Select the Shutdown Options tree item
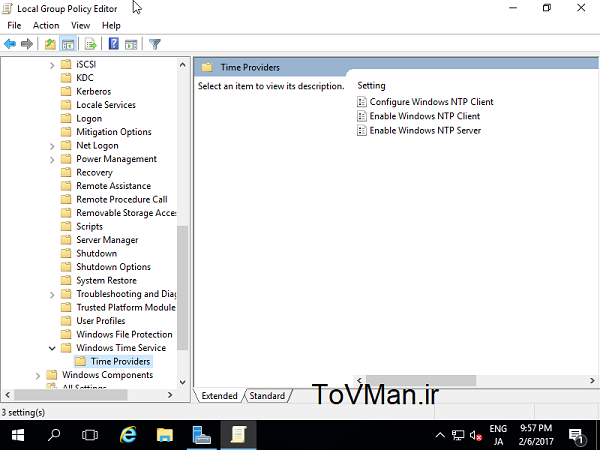The image size is (600, 450). tap(113, 267)
